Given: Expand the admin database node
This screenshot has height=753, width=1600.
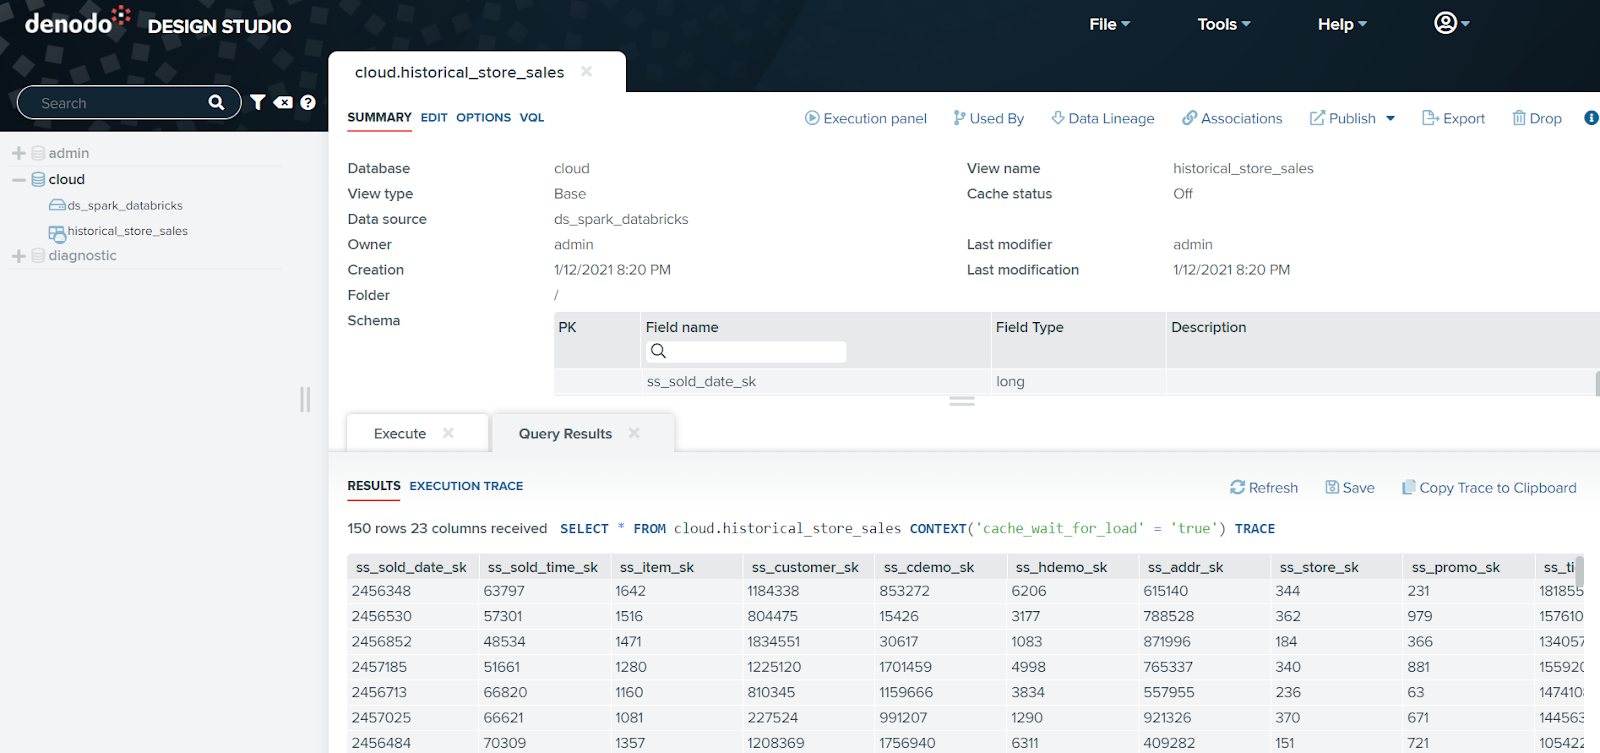Looking at the screenshot, I should (x=18, y=153).
